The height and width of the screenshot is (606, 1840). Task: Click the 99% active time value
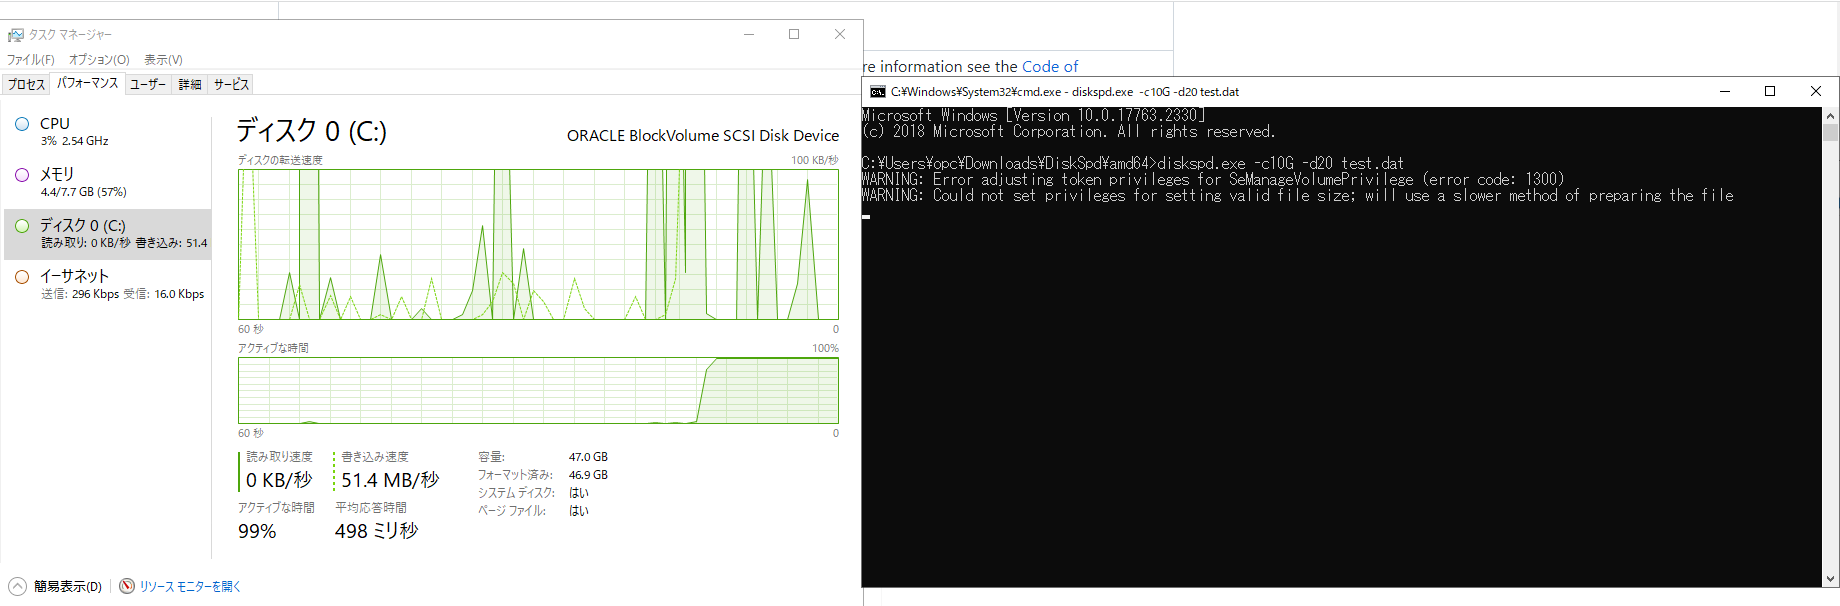[257, 531]
